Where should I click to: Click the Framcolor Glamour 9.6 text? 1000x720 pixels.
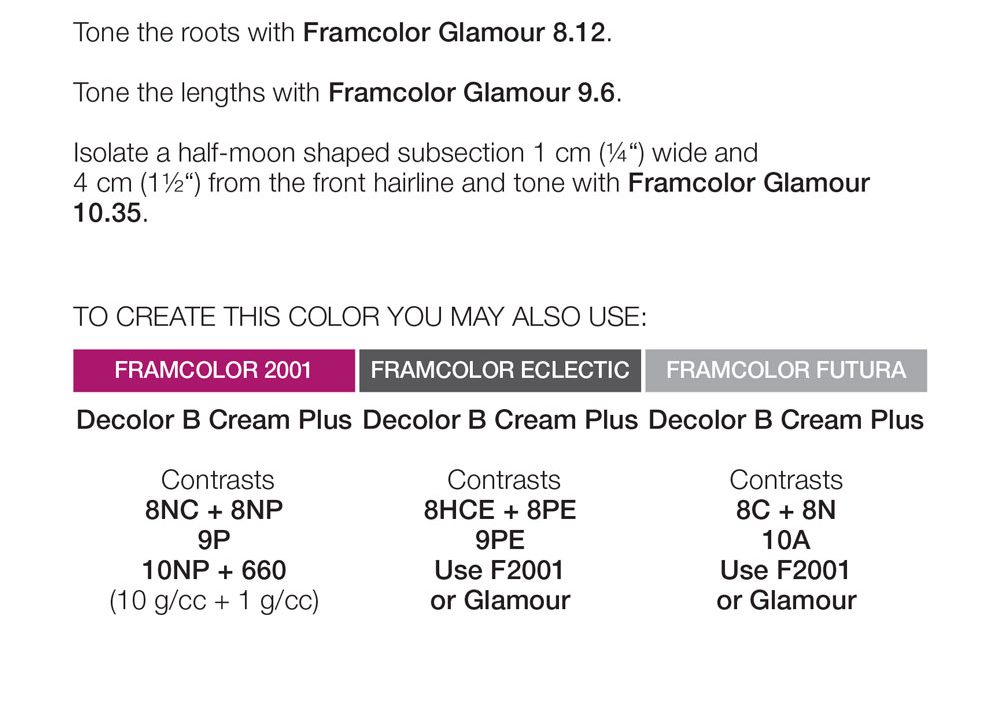click(474, 94)
